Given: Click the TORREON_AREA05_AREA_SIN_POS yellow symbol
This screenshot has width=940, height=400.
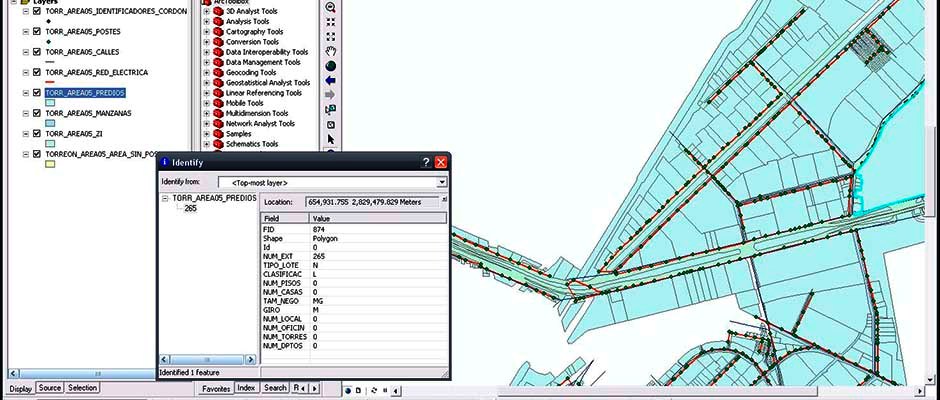Looking at the screenshot, I should click(x=50, y=164).
